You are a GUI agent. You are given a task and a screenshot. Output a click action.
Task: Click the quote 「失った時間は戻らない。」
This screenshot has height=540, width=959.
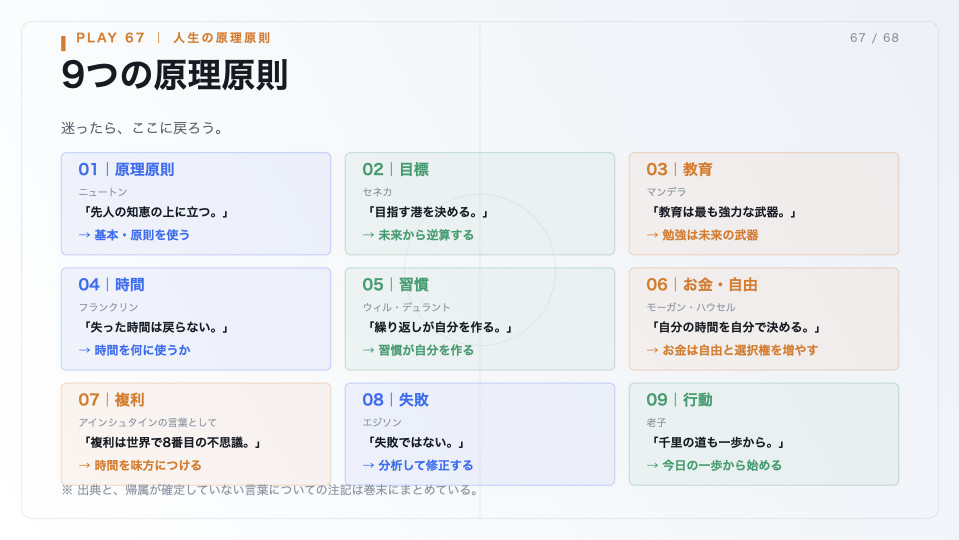[155, 327]
